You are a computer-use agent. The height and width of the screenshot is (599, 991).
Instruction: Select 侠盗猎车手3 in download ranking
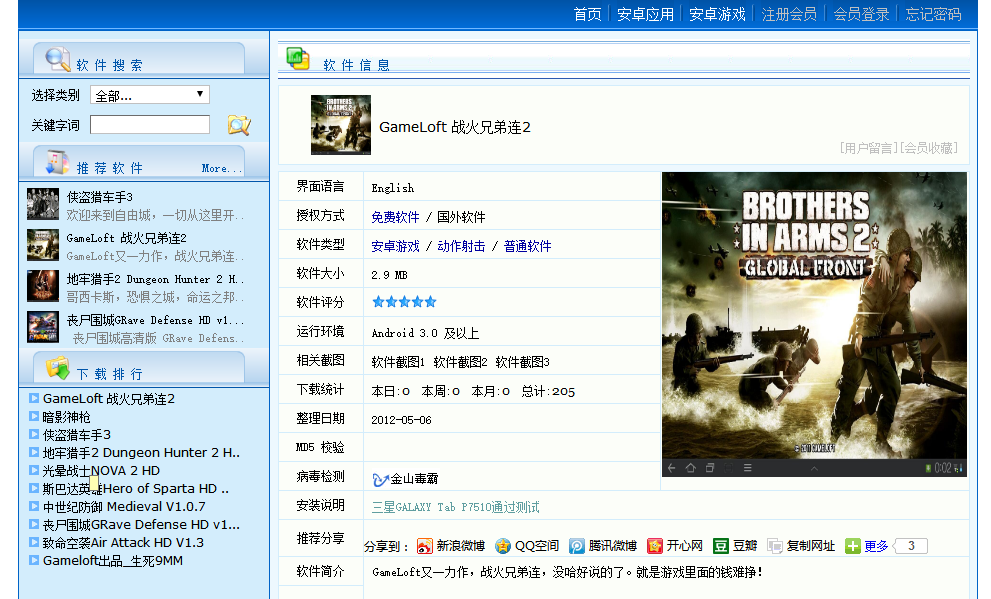click(76, 435)
